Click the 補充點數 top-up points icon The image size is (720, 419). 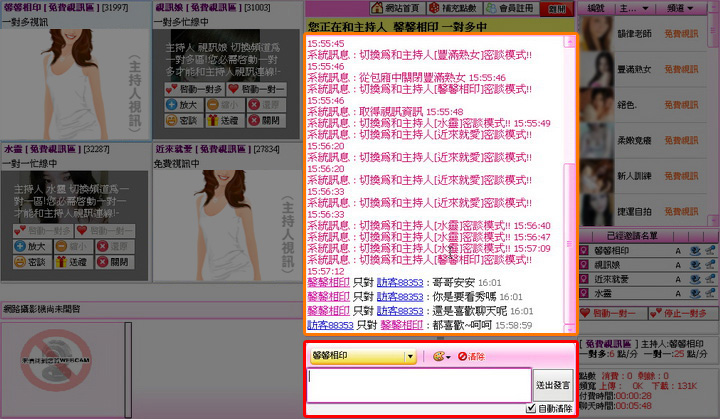click(455, 8)
